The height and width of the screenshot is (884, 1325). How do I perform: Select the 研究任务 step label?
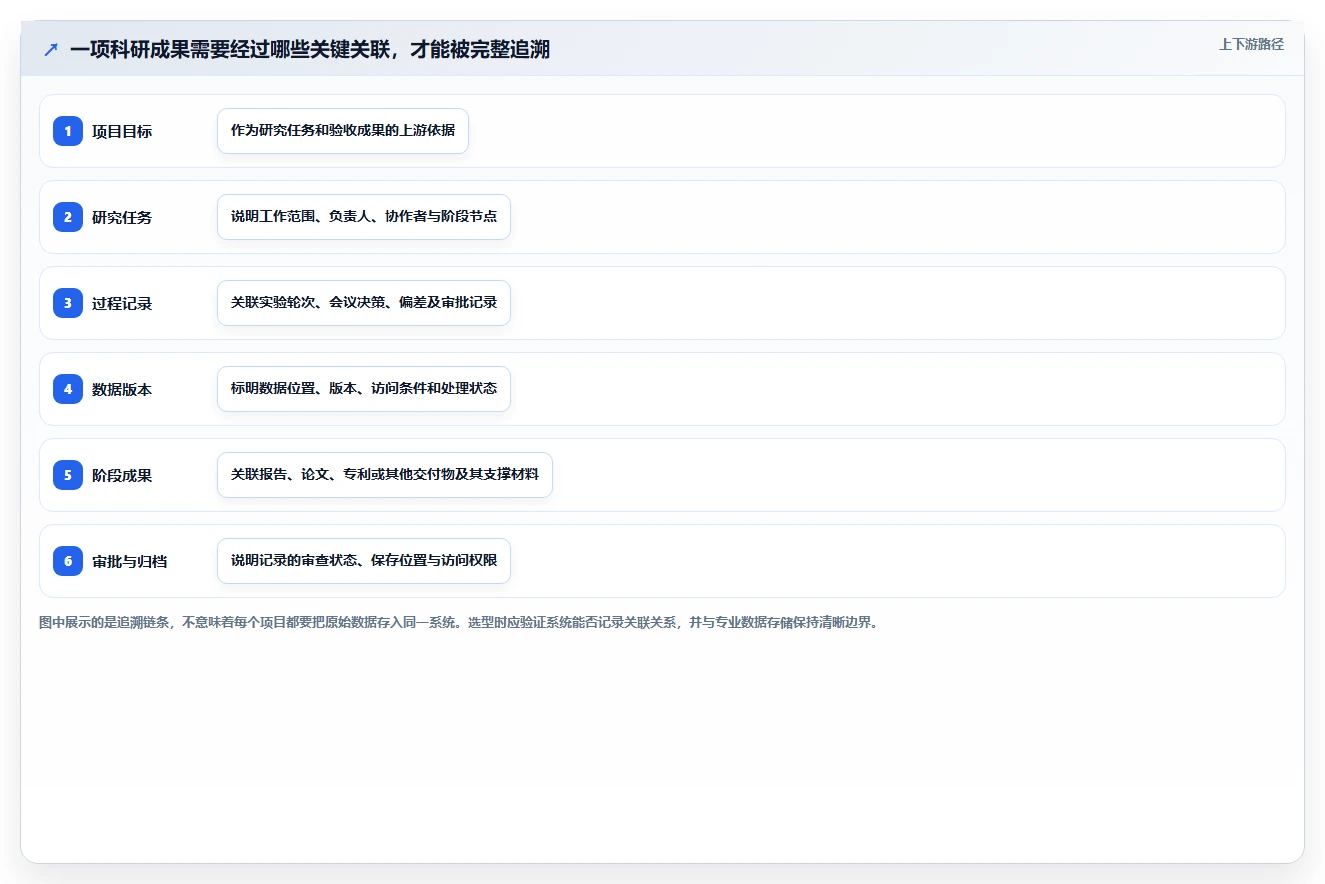(122, 217)
